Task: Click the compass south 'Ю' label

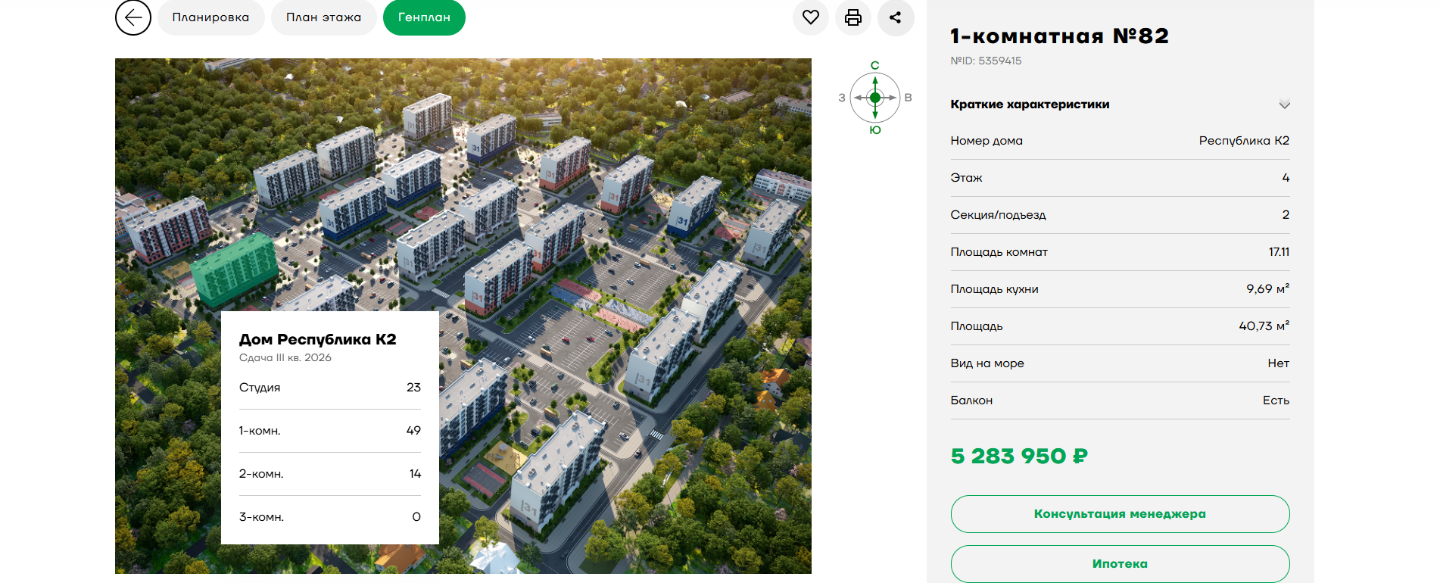Action: pyautogui.click(x=875, y=129)
